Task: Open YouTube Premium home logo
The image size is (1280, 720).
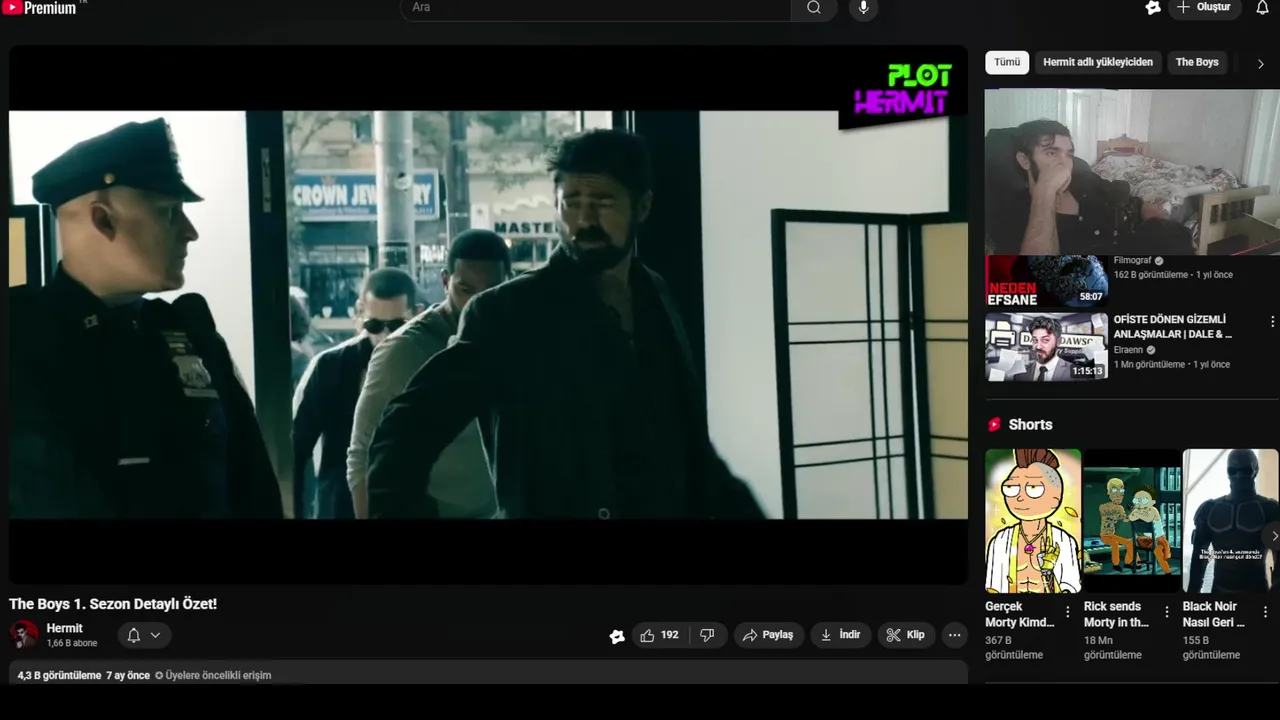Action: pos(40,8)
